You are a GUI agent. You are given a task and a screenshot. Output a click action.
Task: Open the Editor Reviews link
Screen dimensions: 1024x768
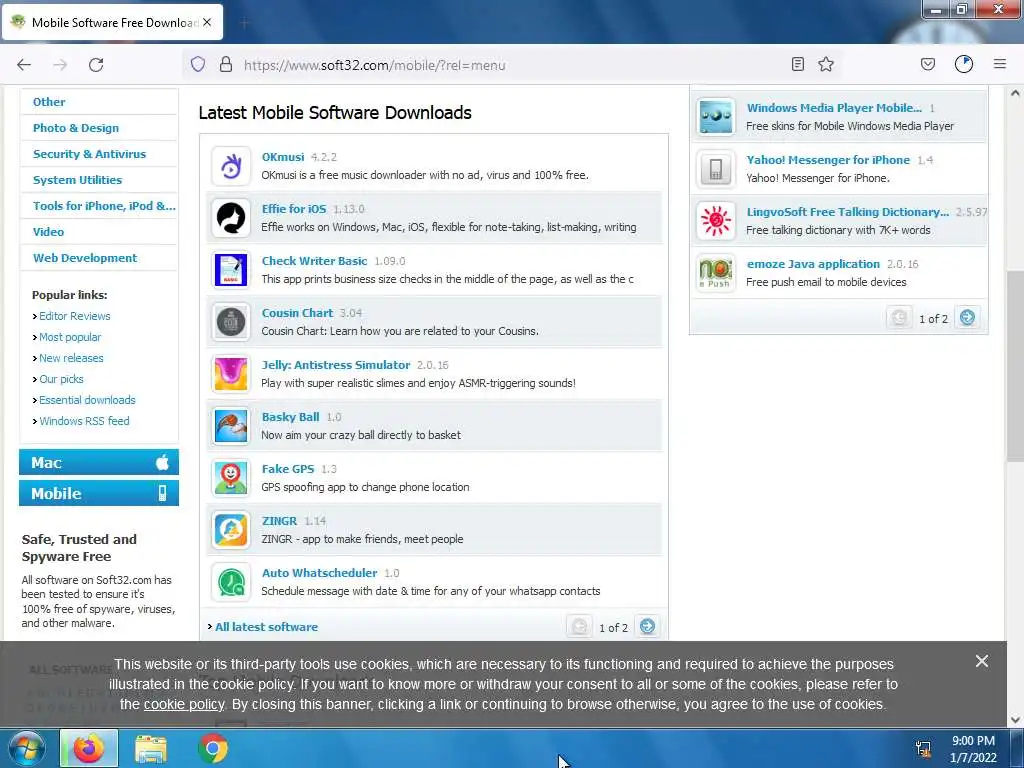(74, 316)
